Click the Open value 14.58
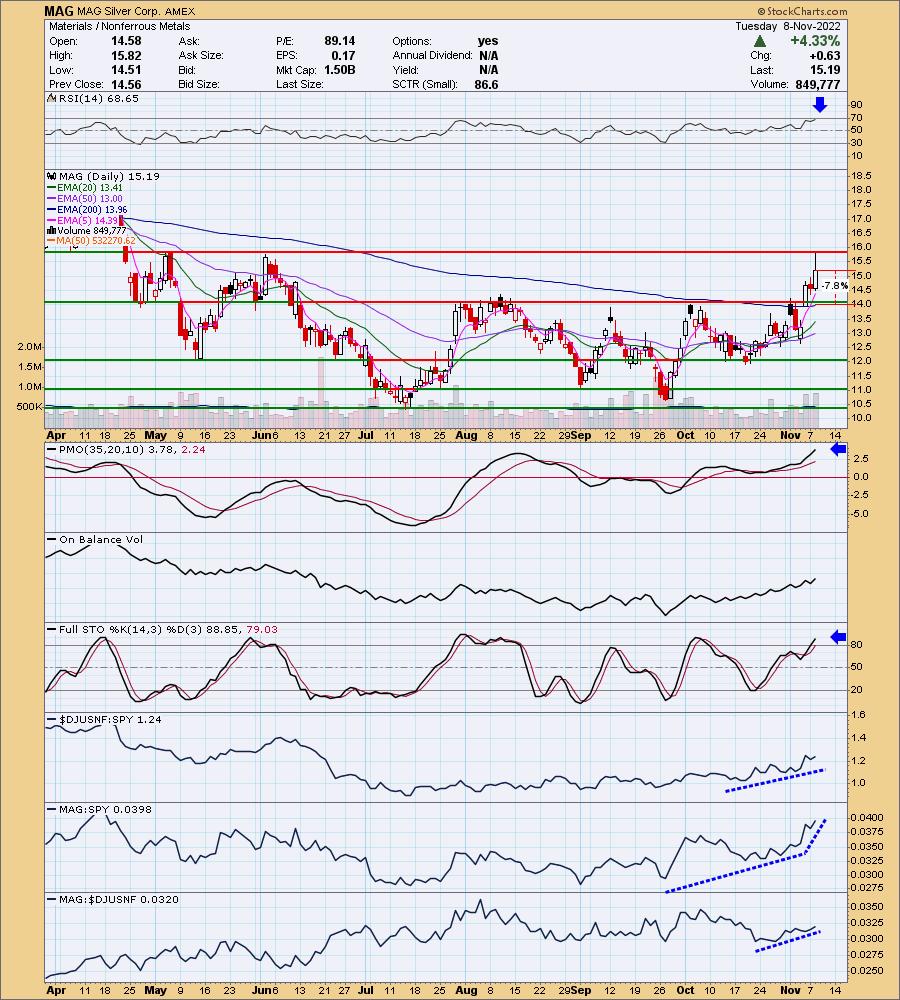 [126, 41]
